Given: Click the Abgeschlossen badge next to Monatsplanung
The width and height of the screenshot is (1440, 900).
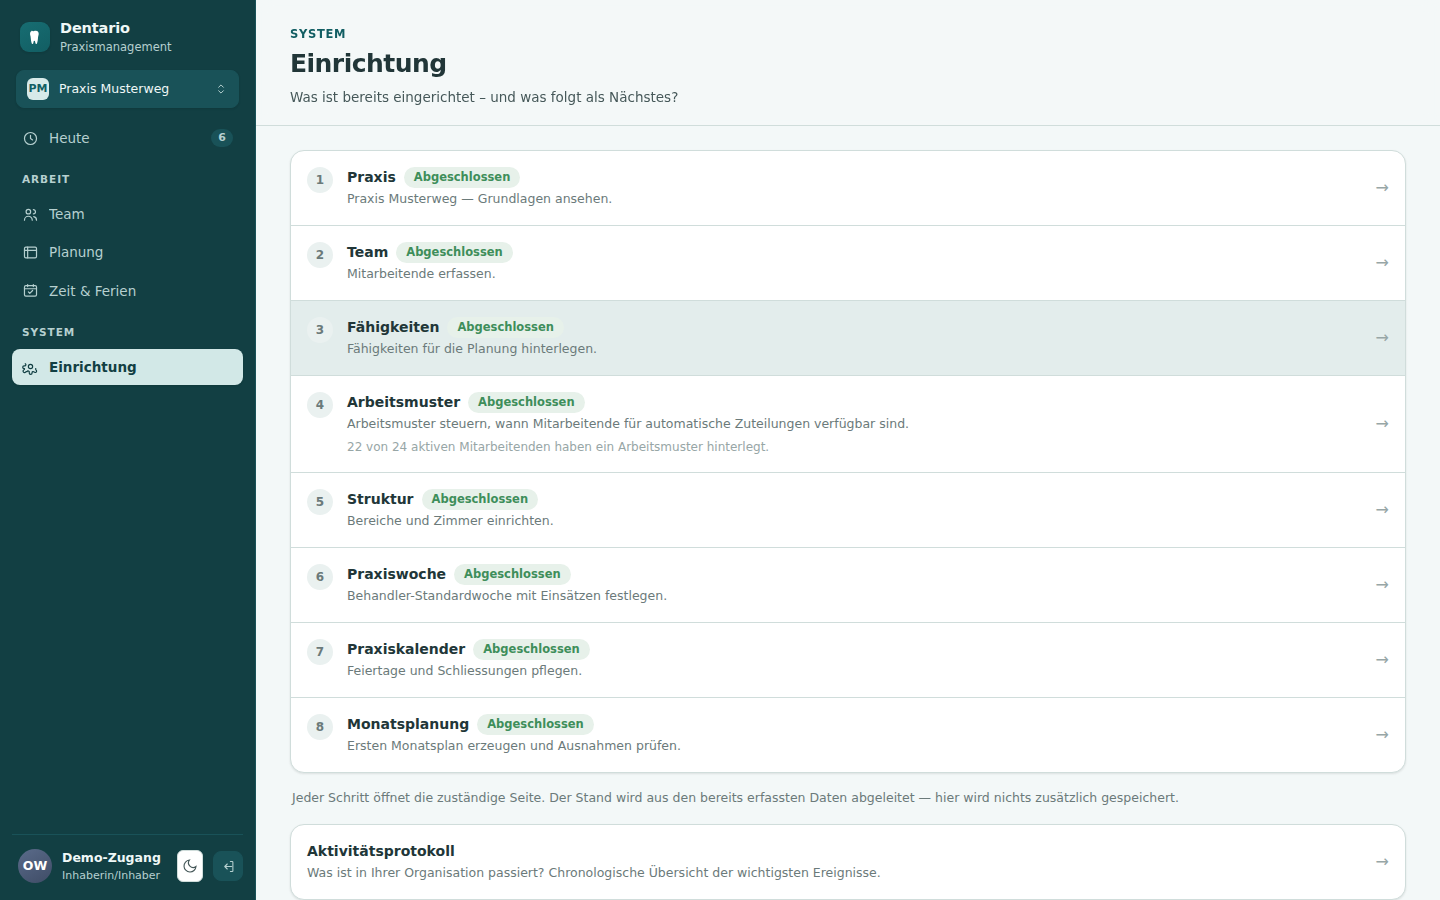Looking at the screenshot, I should 535,724.
